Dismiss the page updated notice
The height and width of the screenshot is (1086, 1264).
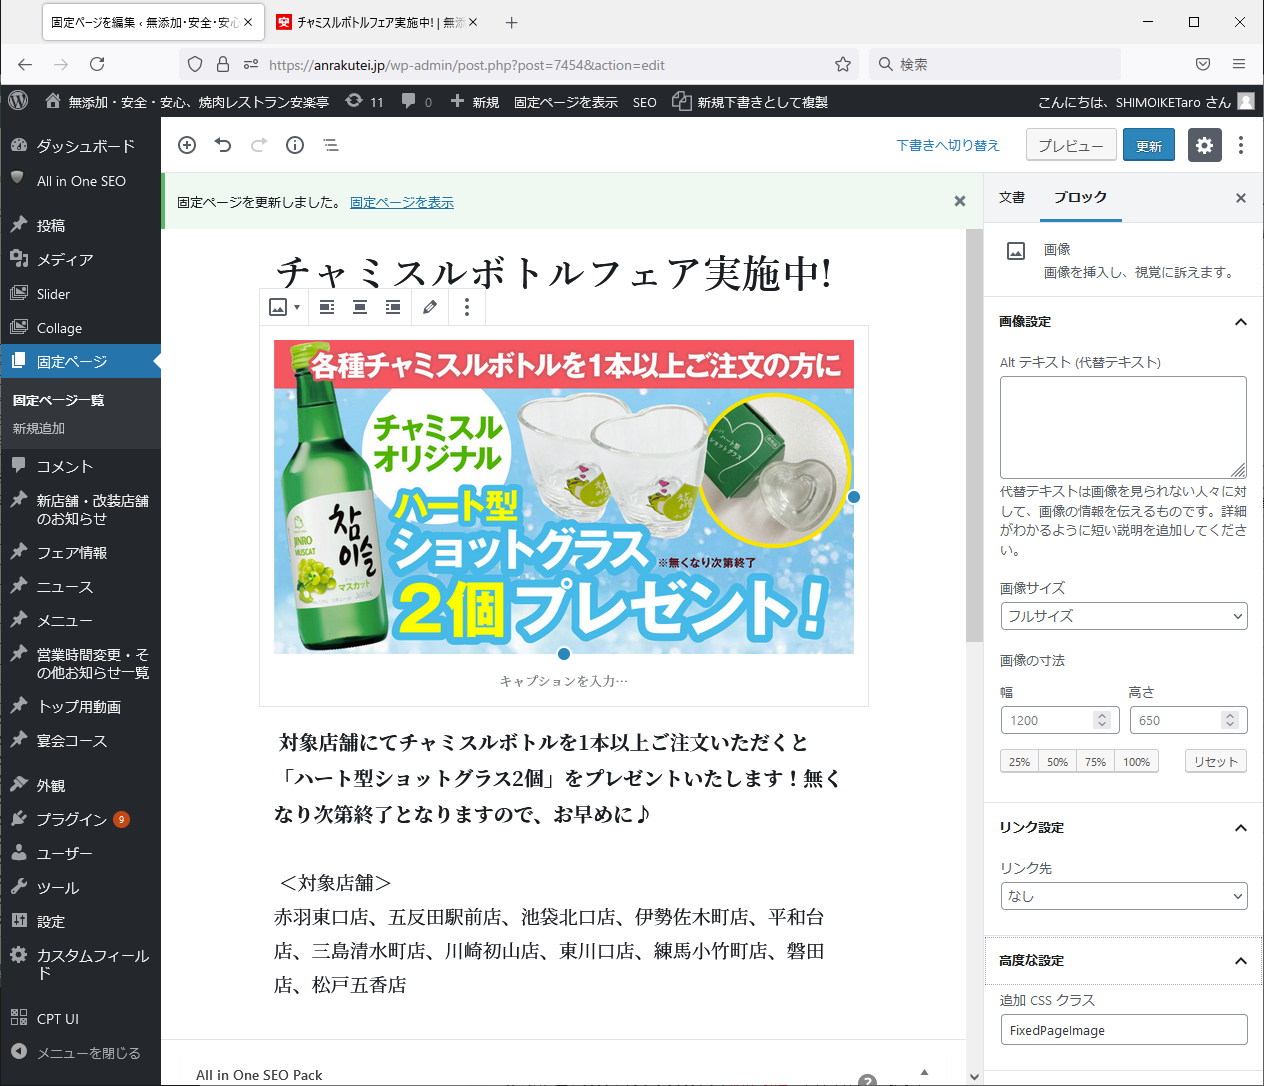pyautogui.click(x=960, y=201)
